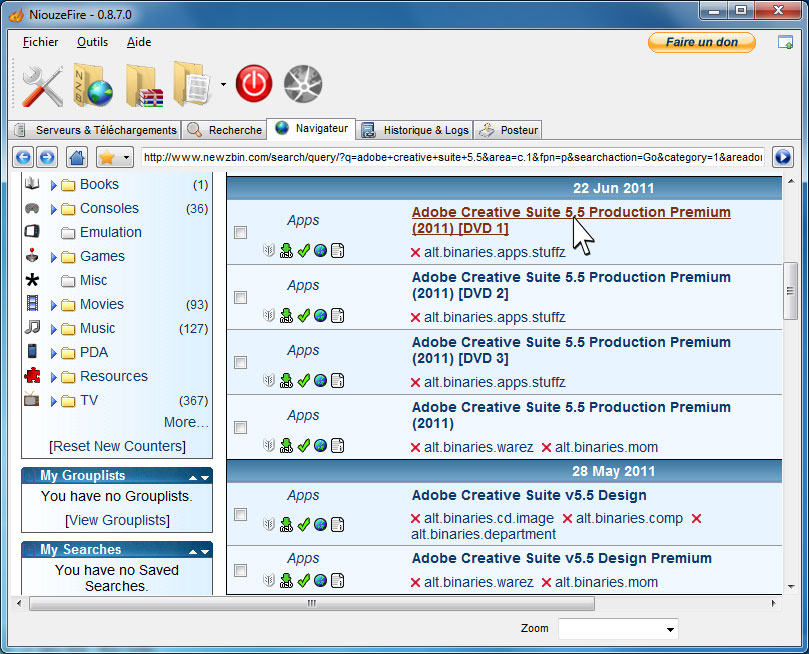Expand the Games category

(53, 257)
